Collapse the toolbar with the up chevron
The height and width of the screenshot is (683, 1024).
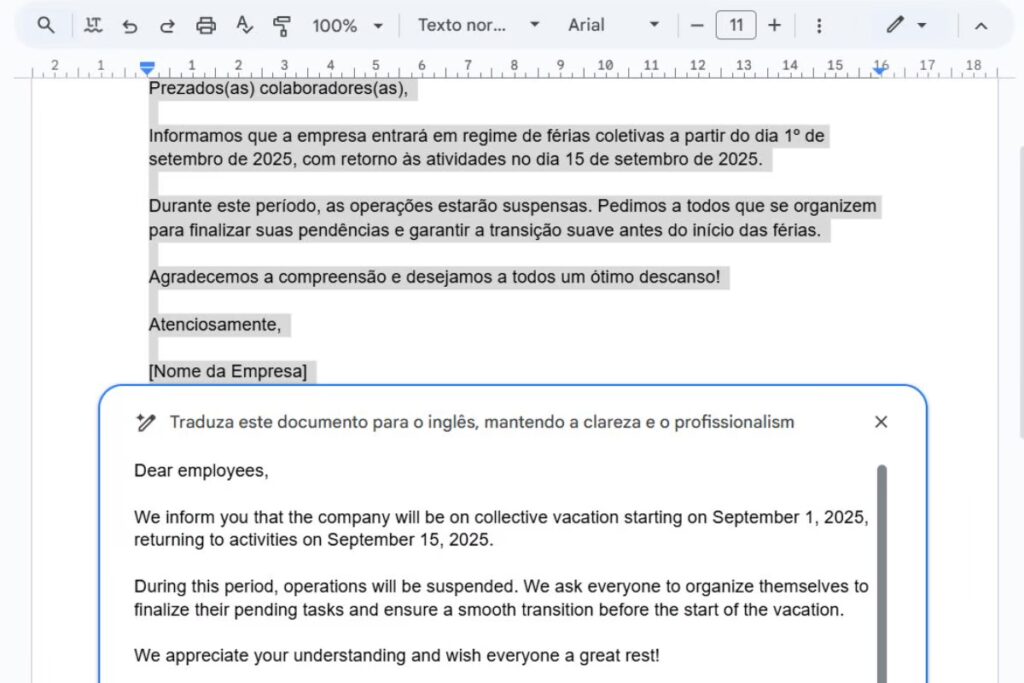[x=981, y=25]
